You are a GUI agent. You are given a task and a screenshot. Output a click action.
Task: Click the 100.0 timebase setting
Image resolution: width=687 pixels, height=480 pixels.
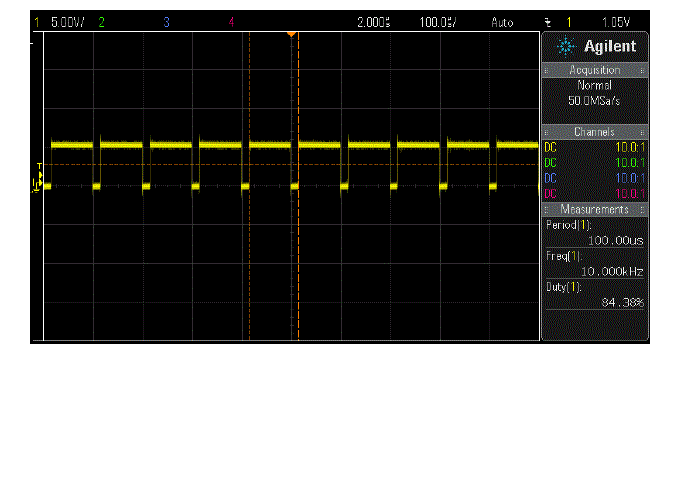click(433, 21)
